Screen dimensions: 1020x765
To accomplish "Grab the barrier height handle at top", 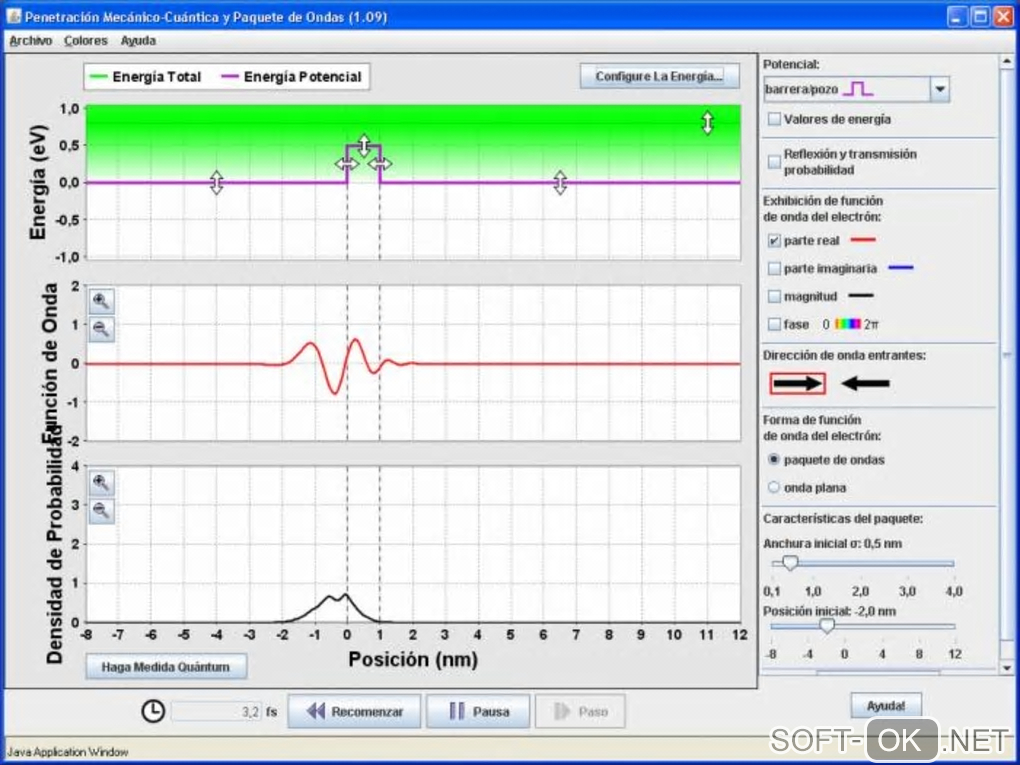I will tap(364, 144).
